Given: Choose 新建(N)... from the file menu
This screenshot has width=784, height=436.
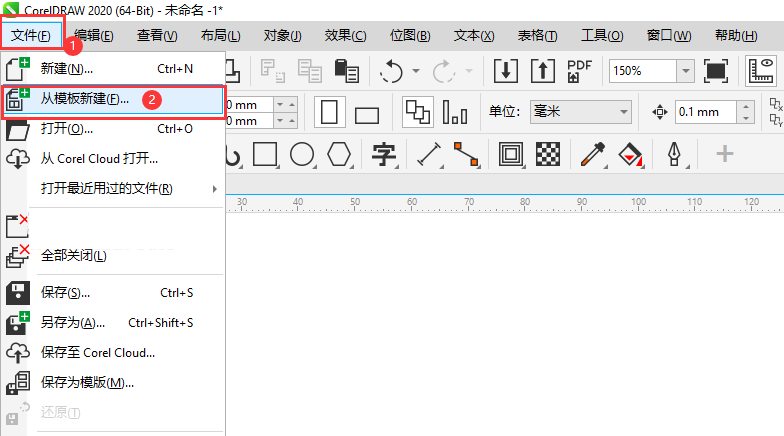Looking at the screenshot, I should 113,69.
